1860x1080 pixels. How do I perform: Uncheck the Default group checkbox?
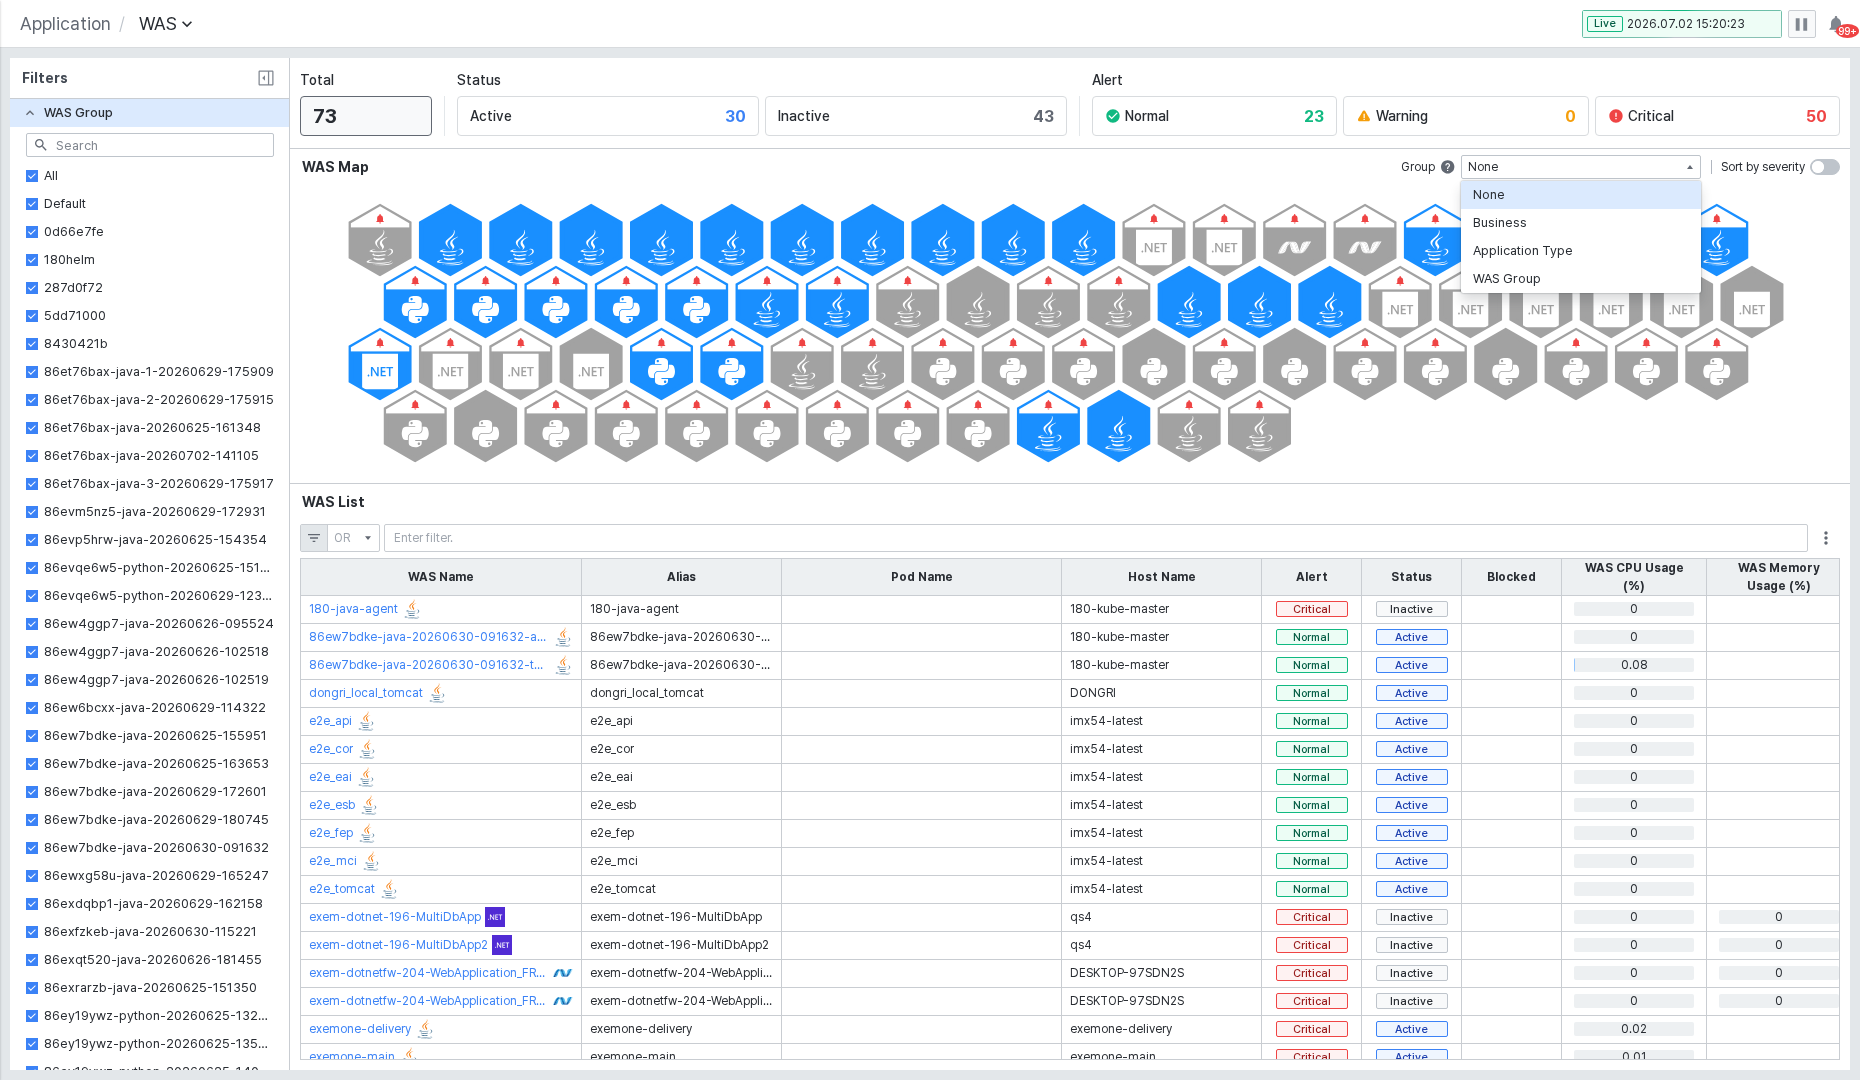pos(32,204)
